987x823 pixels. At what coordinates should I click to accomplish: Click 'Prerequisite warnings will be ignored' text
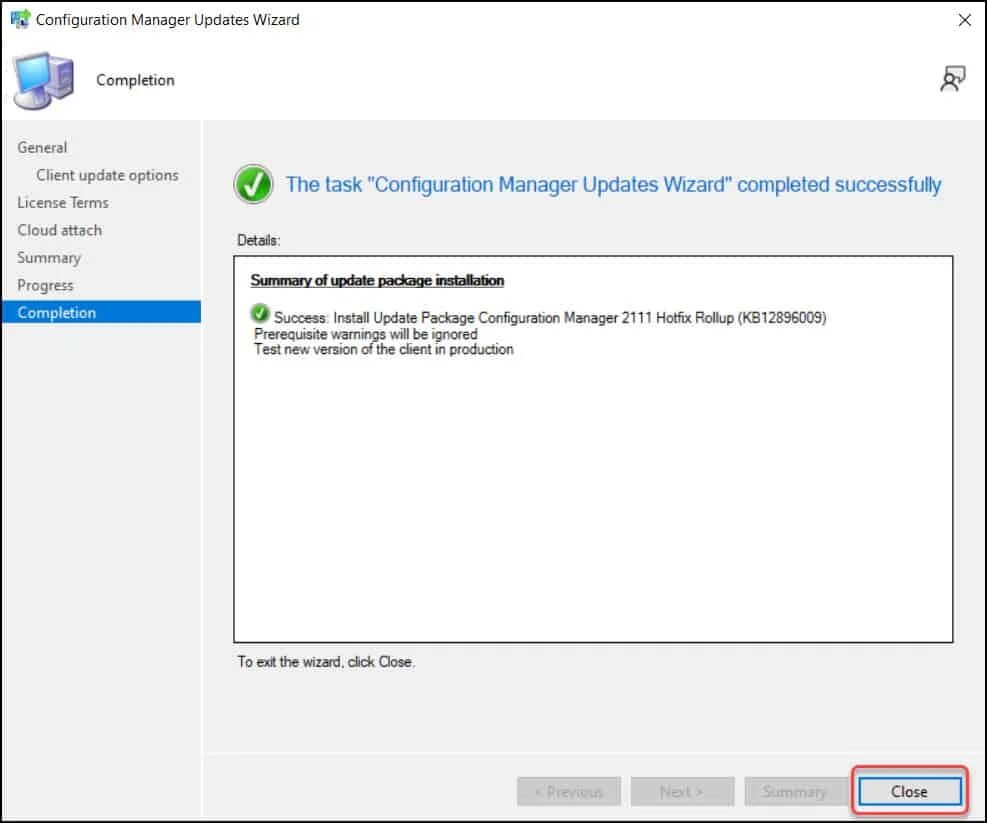click(366, 334)
